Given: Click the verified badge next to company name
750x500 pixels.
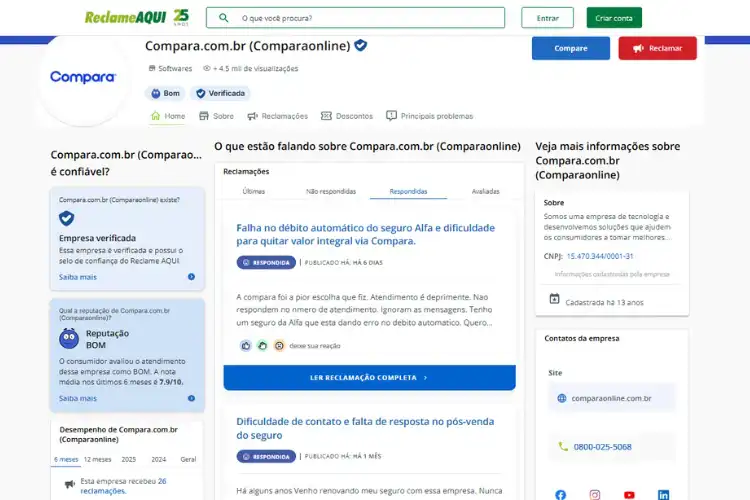Looking at the screenshot, I should tap(361, 45).
